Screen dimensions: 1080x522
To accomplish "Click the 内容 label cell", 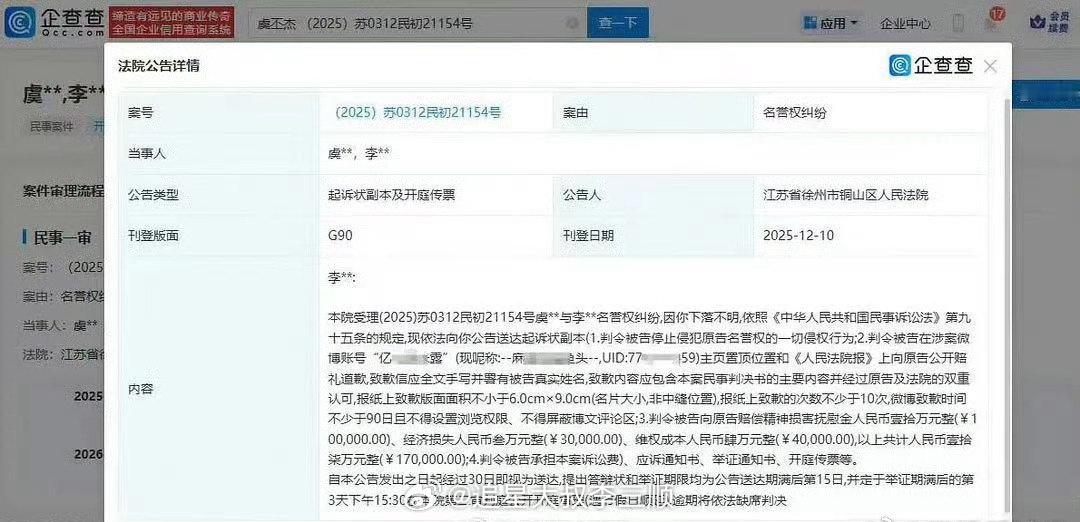I will [219, 389].
